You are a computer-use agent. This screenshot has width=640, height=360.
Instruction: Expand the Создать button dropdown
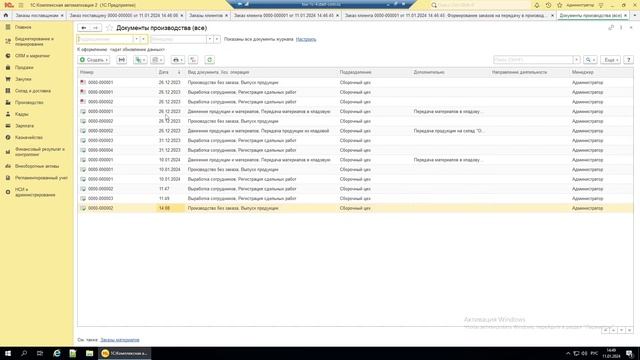tap(107, 60)
